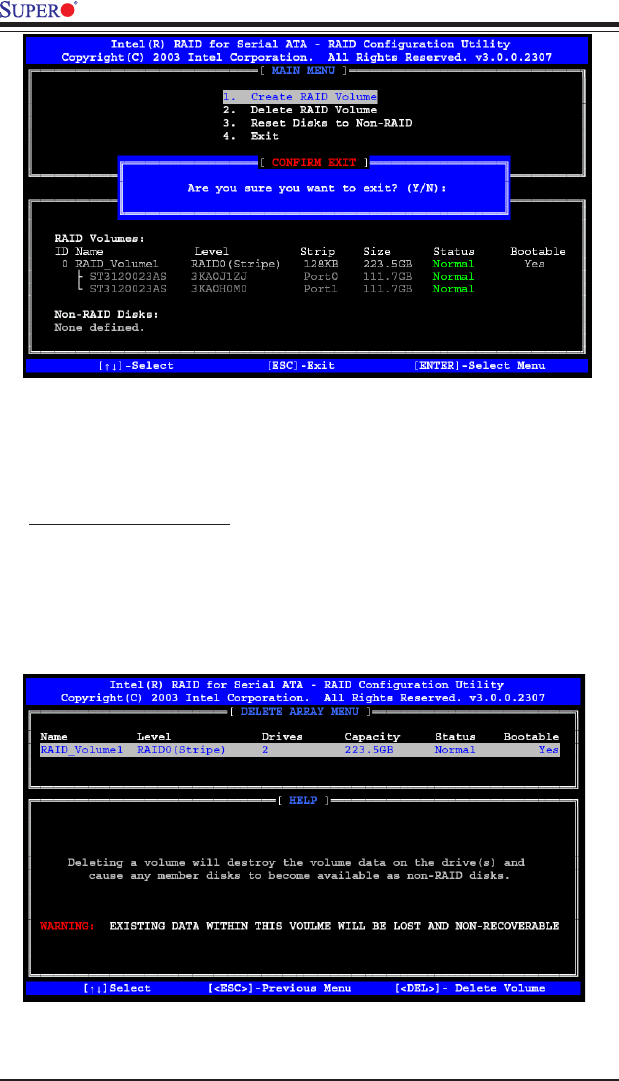Click the green 'Normal' status of RAID_Volume1 row
The image size is (619, 1081).
coord(454,264)
